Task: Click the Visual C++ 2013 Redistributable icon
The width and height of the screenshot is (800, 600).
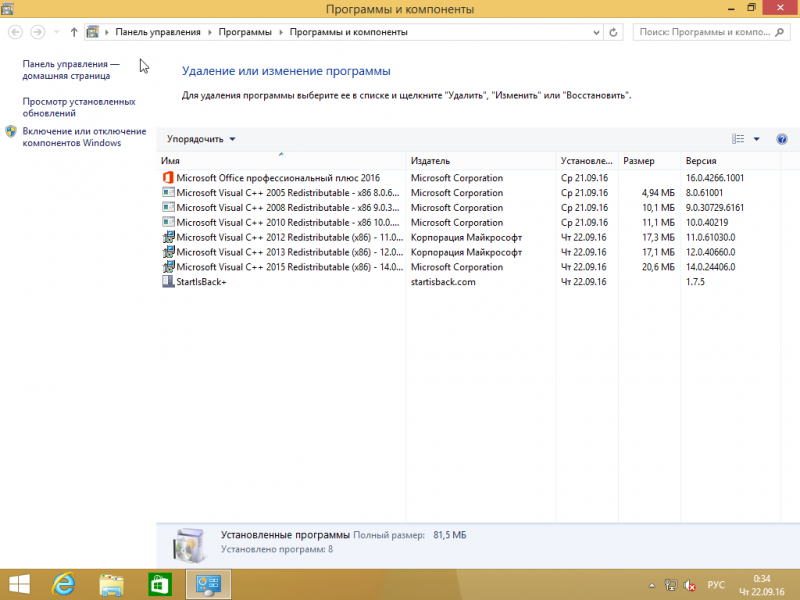Action: click(168, 252)
